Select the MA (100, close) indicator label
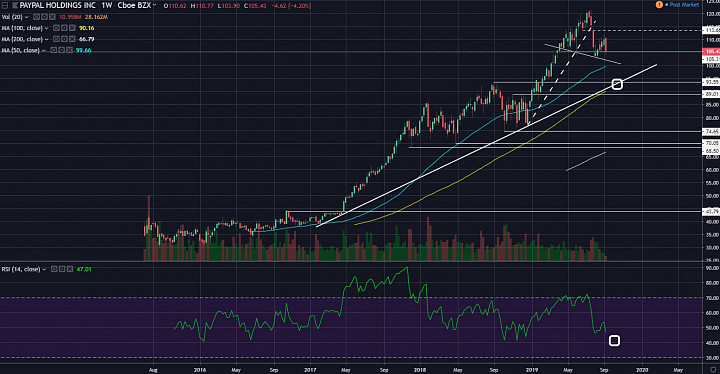The image size is (720, 374). coord(22,28)
